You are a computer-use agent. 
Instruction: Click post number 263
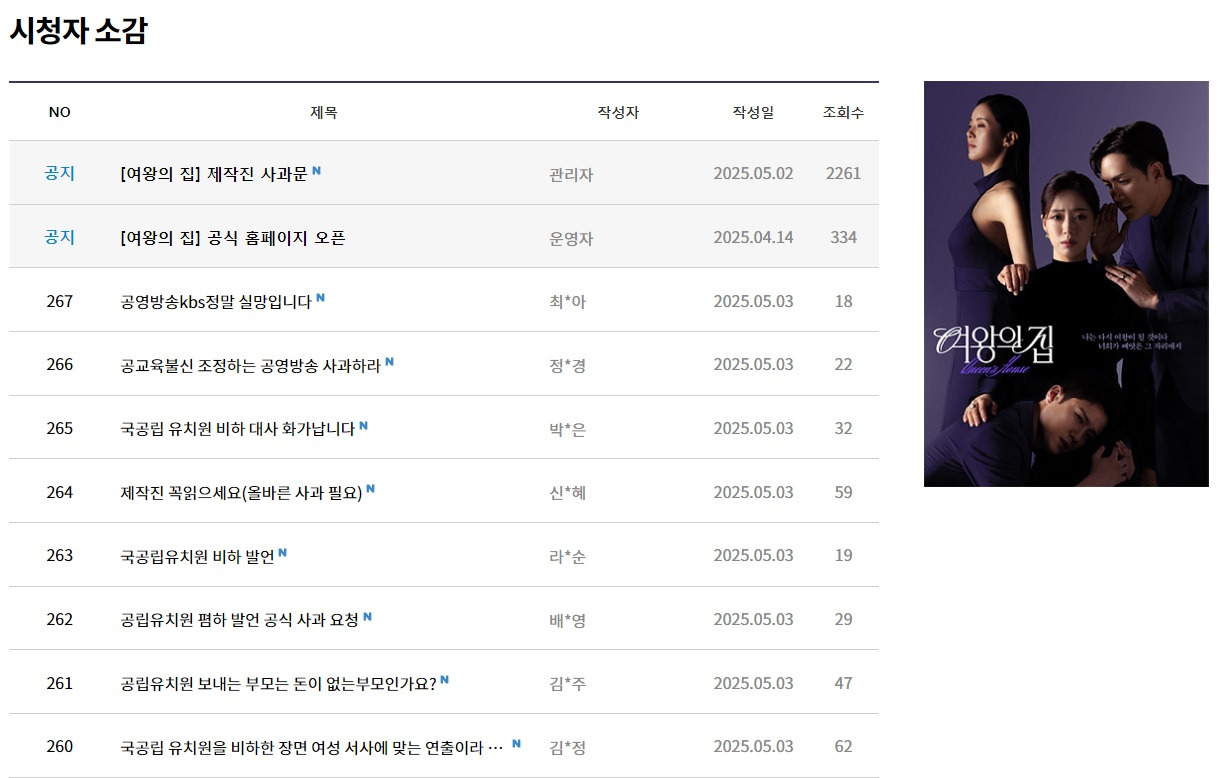pos(60,556)
